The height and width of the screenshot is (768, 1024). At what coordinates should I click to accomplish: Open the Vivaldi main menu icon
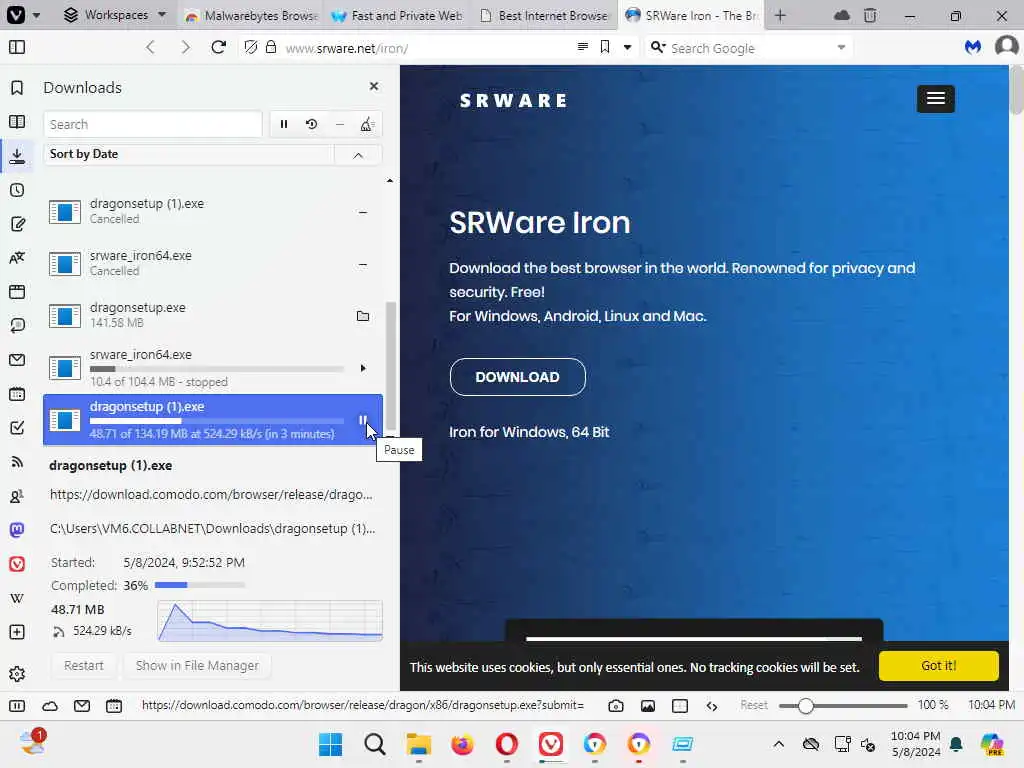click(16, 14)
